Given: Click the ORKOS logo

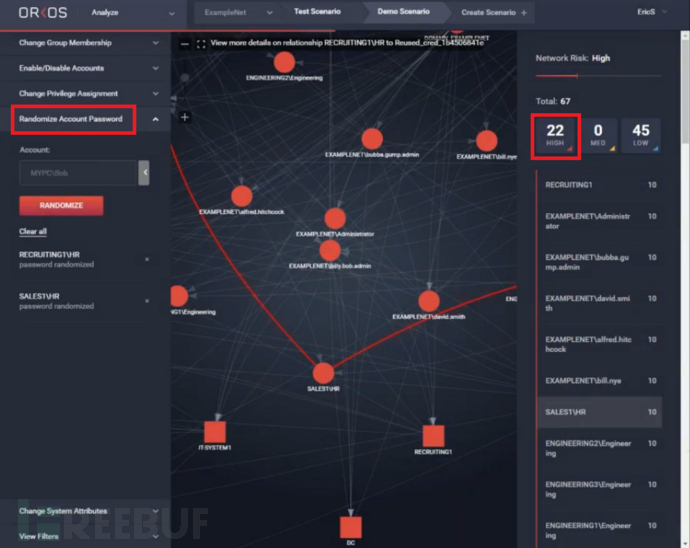Looking at the screenshot, I should pyautogui.click(x=43, y=12).
